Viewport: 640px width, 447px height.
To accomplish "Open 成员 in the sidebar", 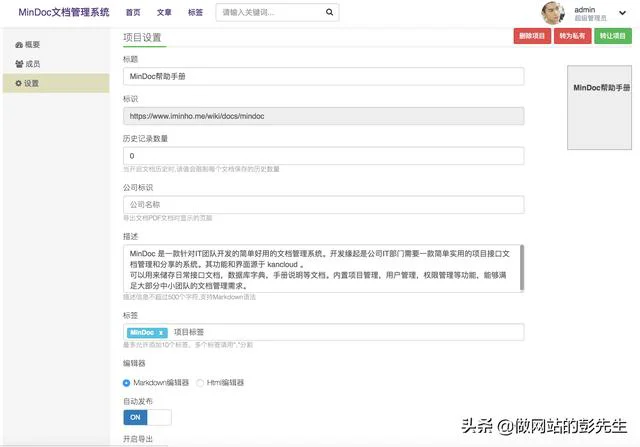I will pos(56,64).
